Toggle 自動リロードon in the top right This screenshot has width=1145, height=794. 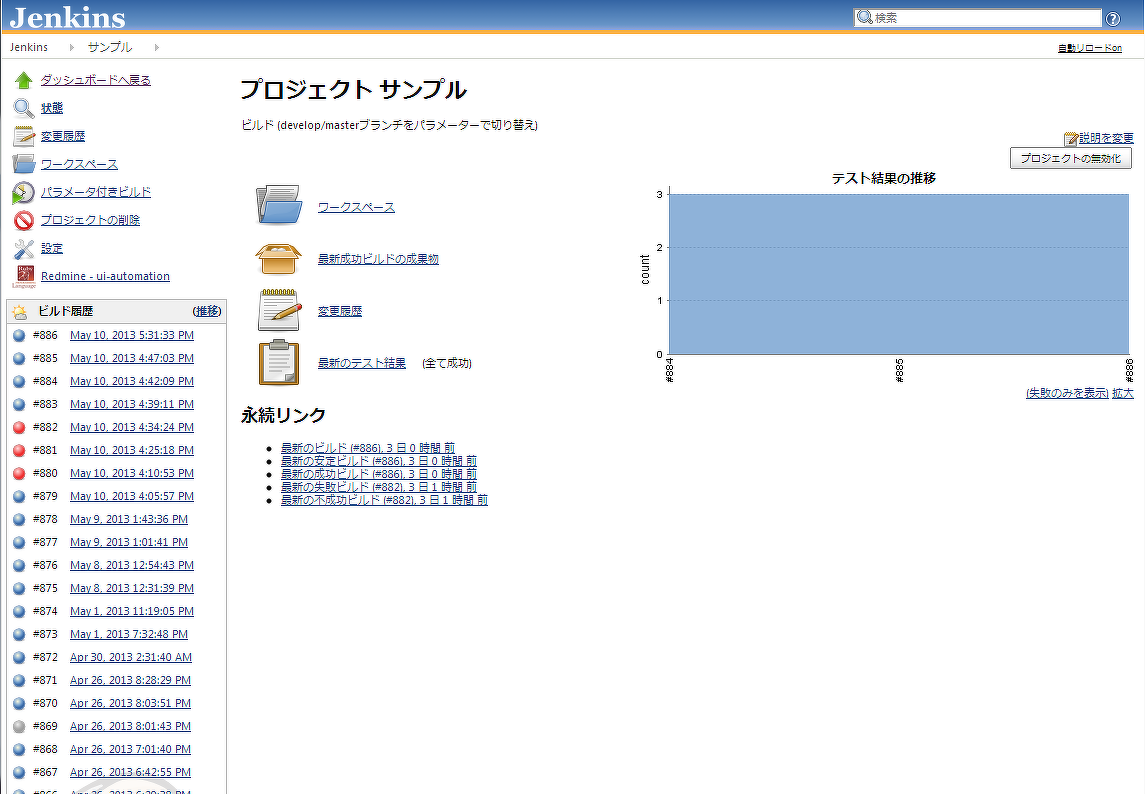[1089, 47]
